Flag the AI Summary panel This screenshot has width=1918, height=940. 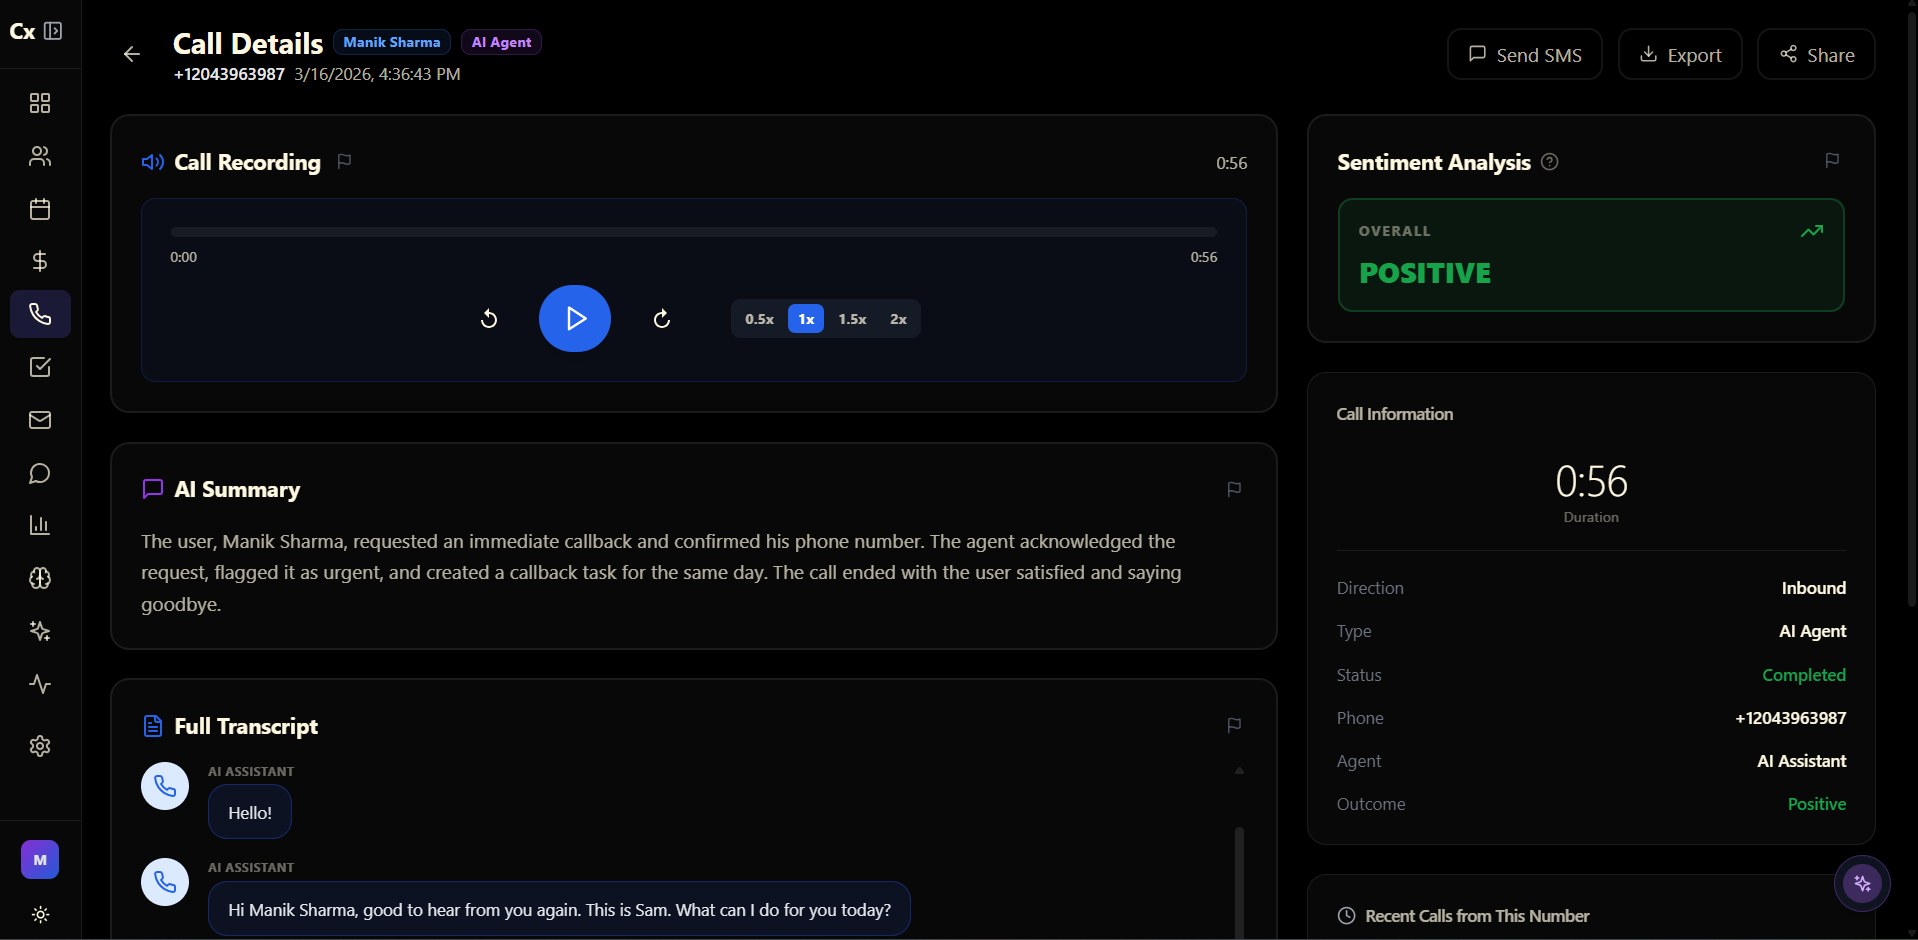coord(1233,489)
